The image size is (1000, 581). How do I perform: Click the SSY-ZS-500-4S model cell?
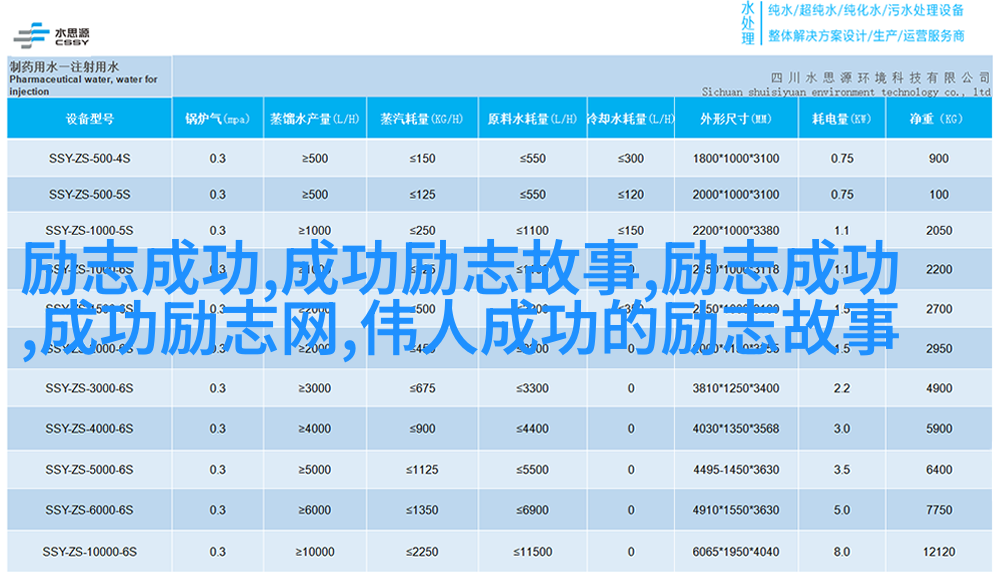89,158
